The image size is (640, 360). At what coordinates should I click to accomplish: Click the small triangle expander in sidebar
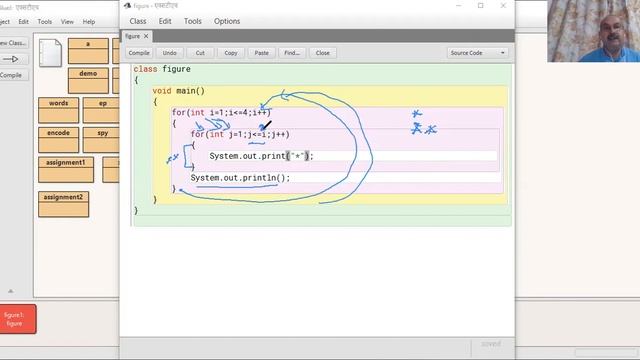11,291
